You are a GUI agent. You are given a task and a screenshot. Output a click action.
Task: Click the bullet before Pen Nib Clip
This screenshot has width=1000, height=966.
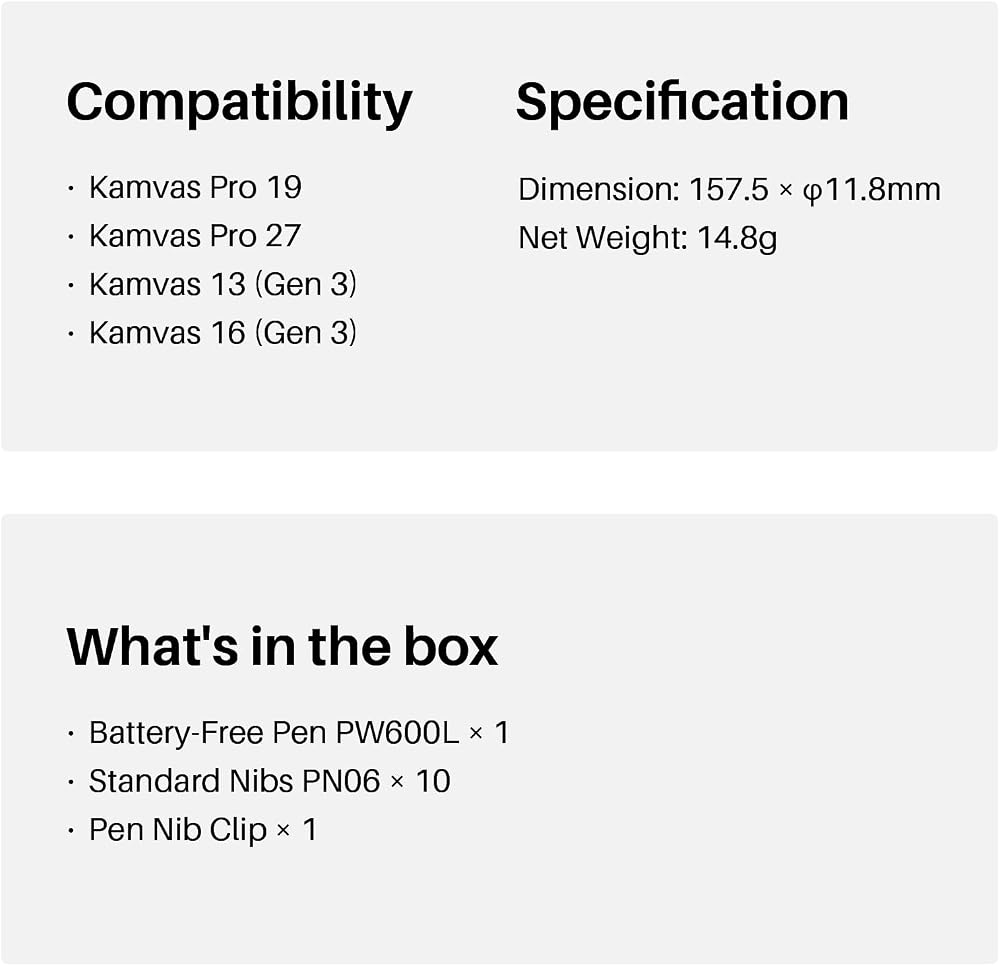click(x=71, y=830)
